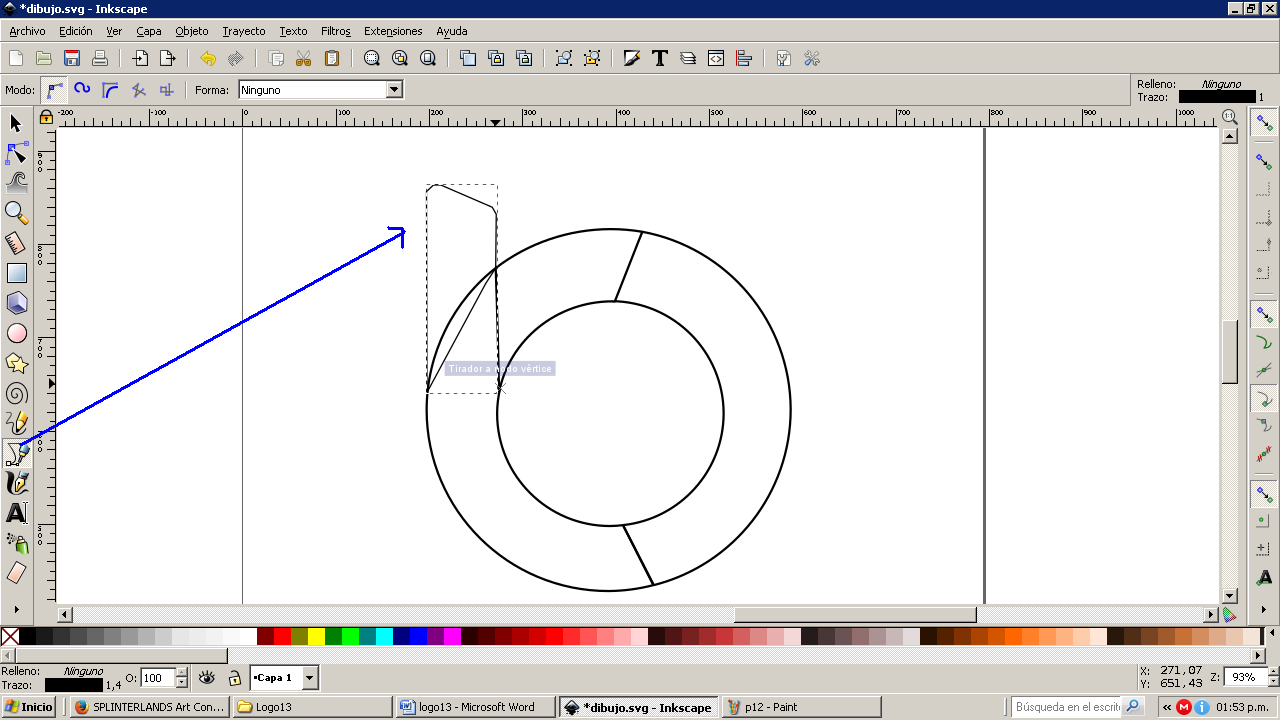The height and width of the screenshot is (720, 1280).
Task: Enable regular Bezier path mode
Action: (55, 90)
